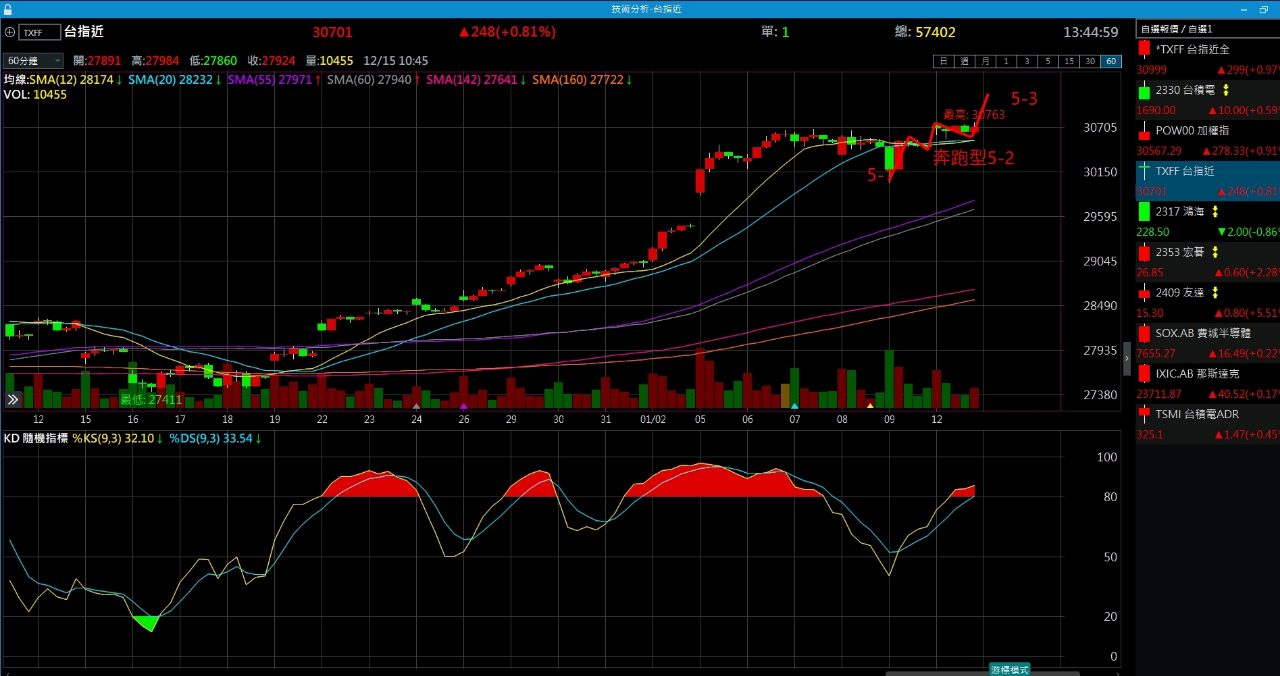Click the candlestick icon for 2330 台積電
This screenshot has width=1280, height=676.
click(x=1145, y=90)
